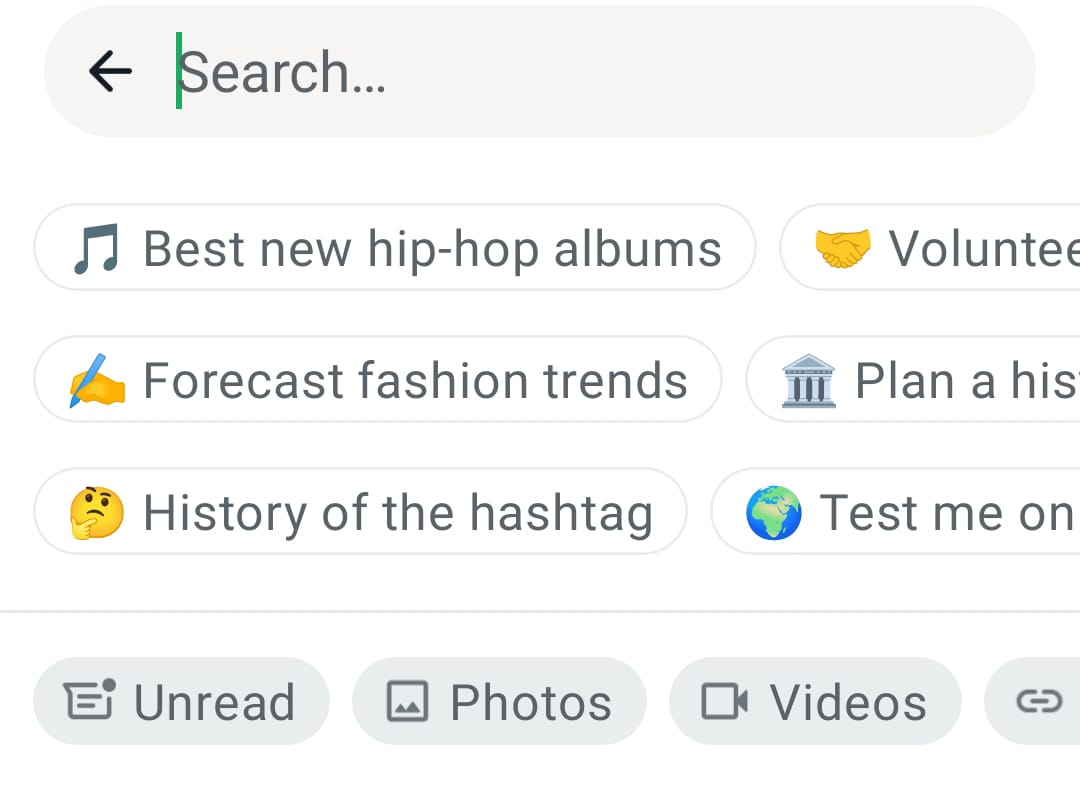
Task: Tap the classical building emoji icon
Action: (x=808, y=381)
